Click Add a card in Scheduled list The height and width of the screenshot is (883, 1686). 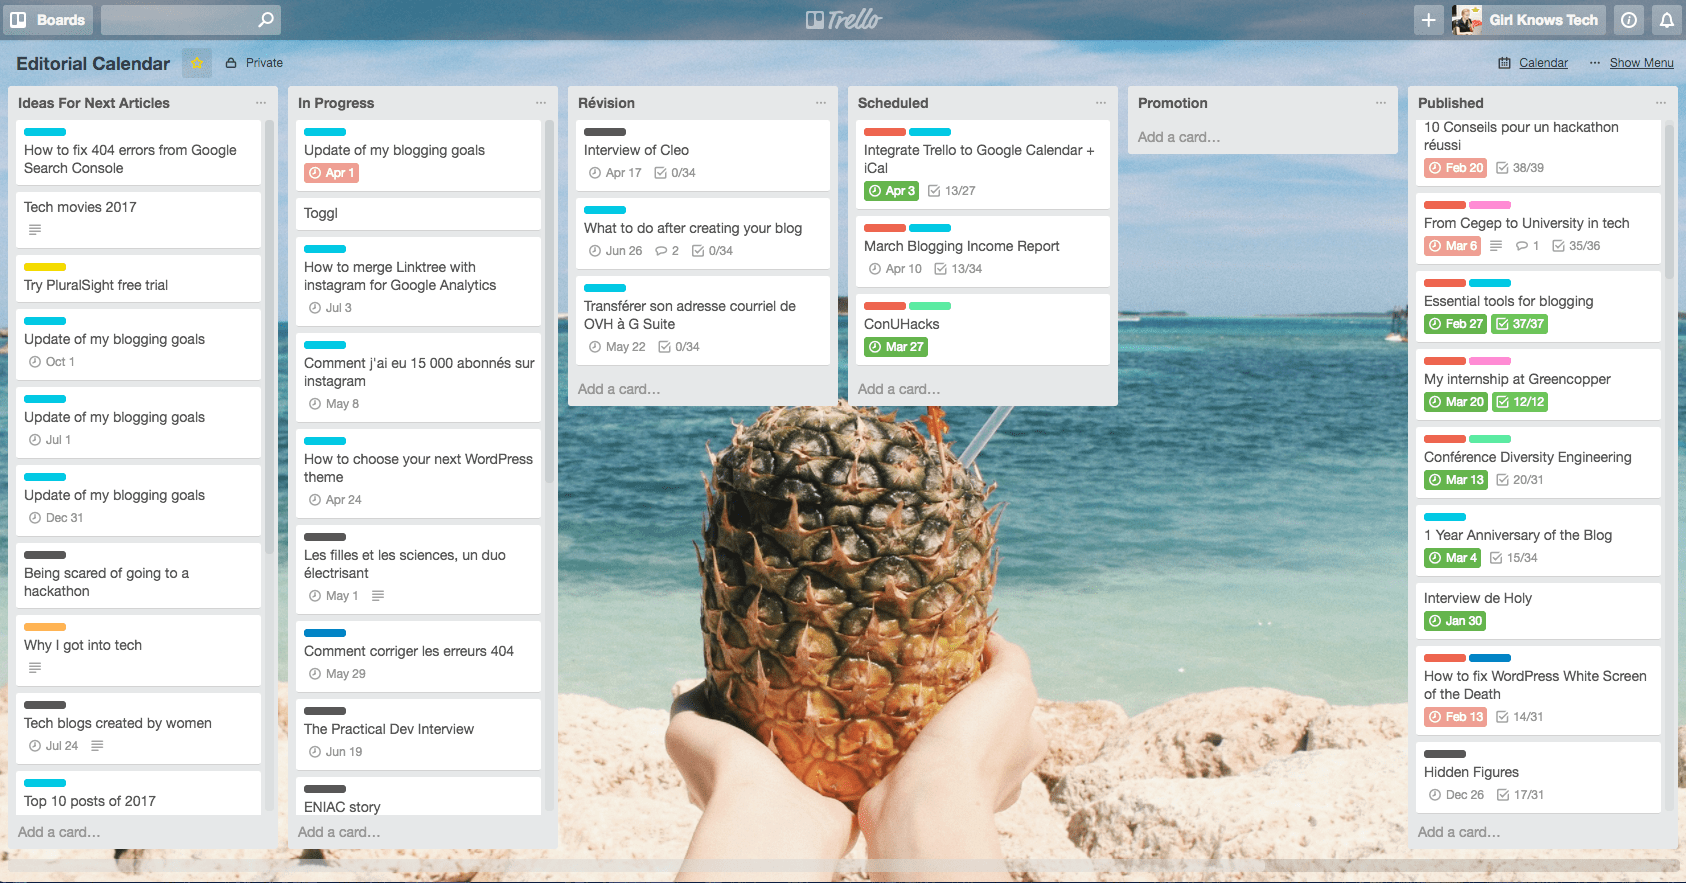899,389
